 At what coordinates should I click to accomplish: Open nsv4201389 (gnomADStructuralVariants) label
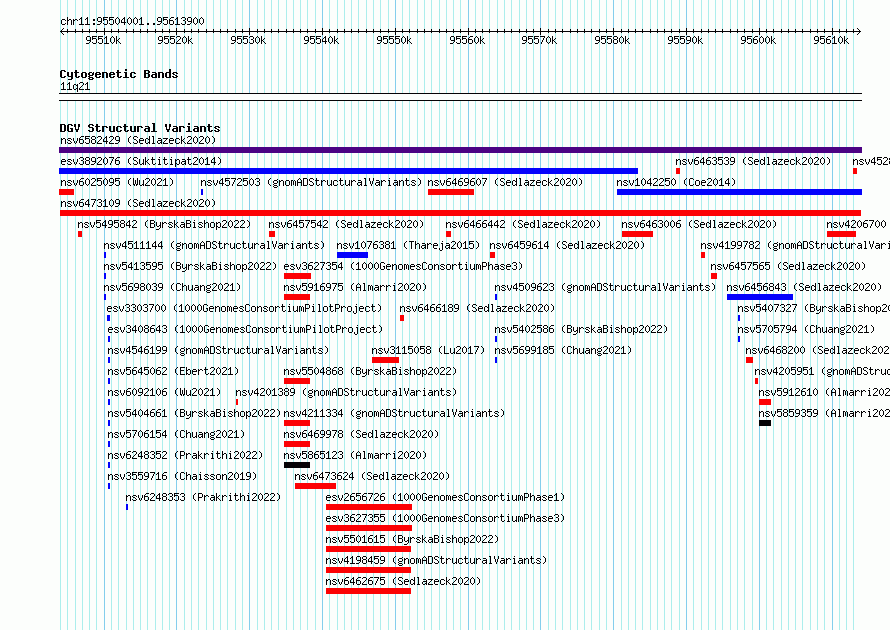click(x=346, y=392)
